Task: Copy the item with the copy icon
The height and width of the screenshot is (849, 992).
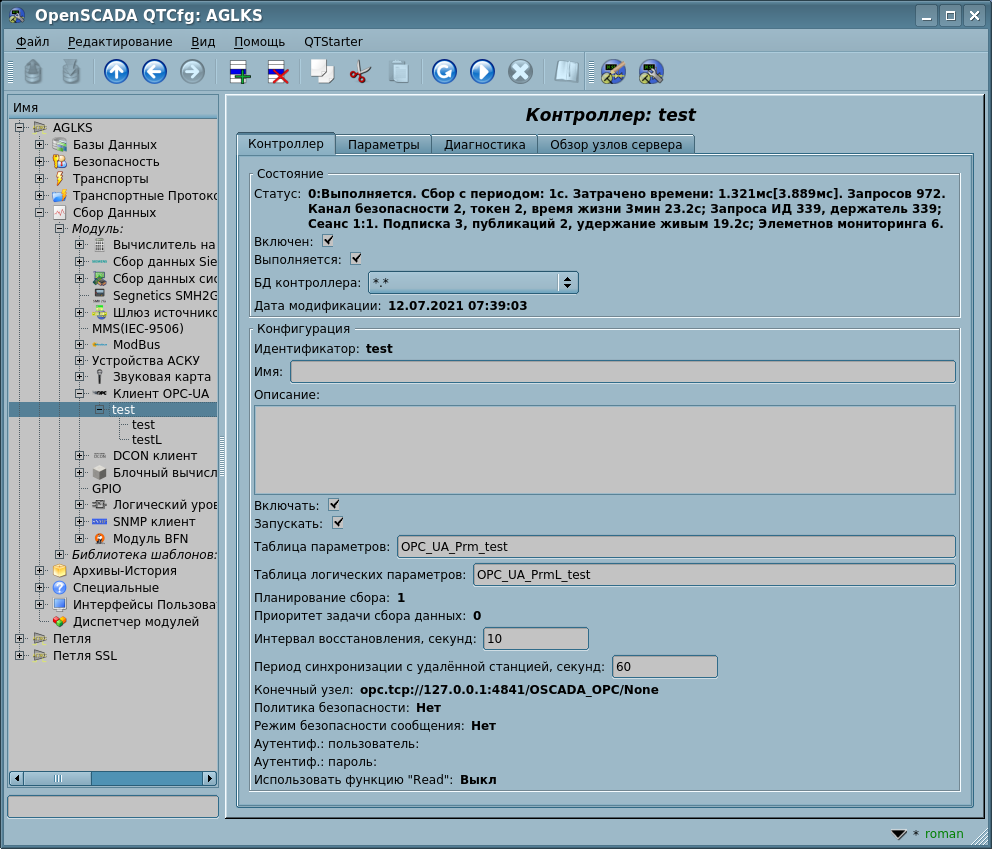Action: coord(322,71)
